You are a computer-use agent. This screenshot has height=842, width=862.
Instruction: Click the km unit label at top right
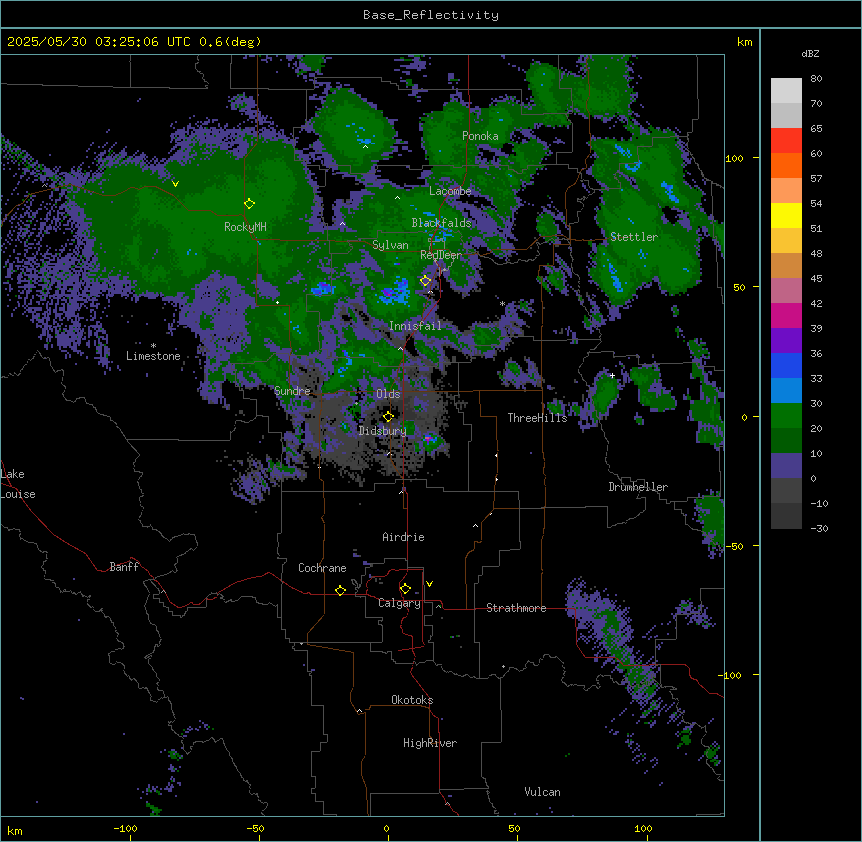click(x=744, y=42)
